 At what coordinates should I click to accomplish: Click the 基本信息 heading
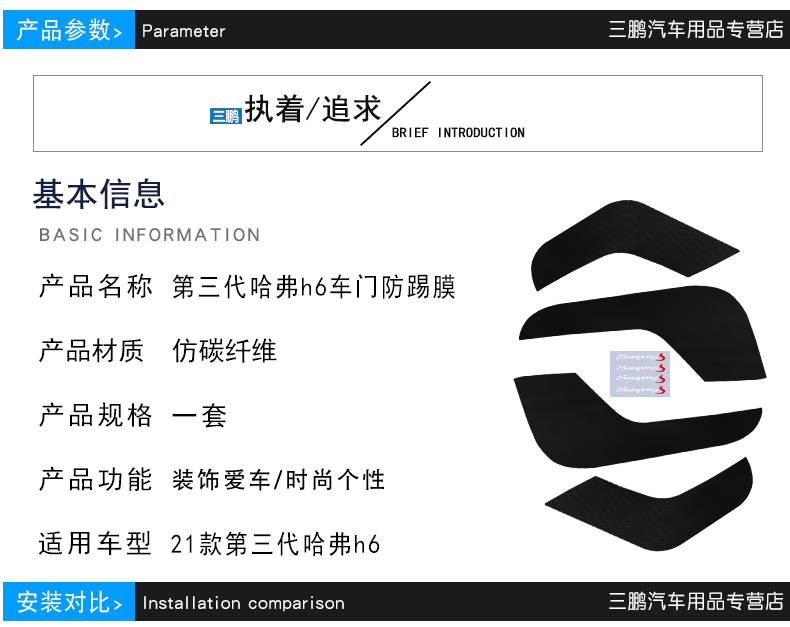99,194
